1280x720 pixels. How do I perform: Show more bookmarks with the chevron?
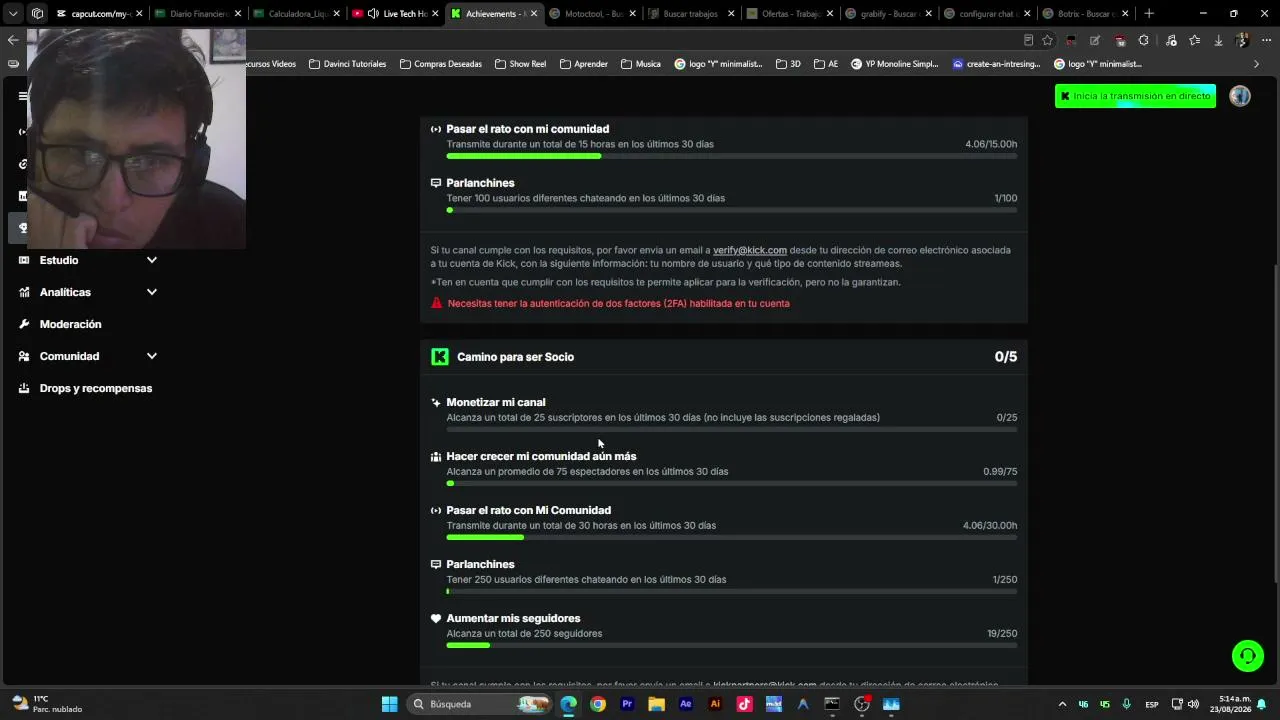pyautogui.click(x=1256, y=64)
